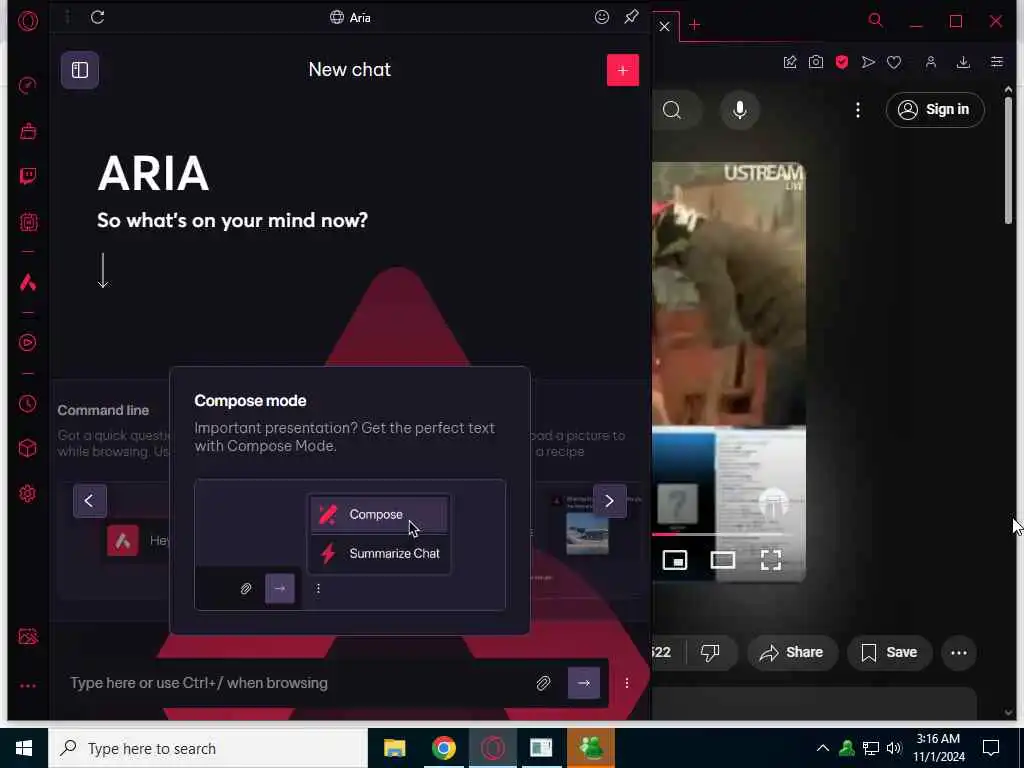Viewport: 1024px width, 768px height.
Task: Open the Aria AI sidebar icon
Action: pos(27,282)
